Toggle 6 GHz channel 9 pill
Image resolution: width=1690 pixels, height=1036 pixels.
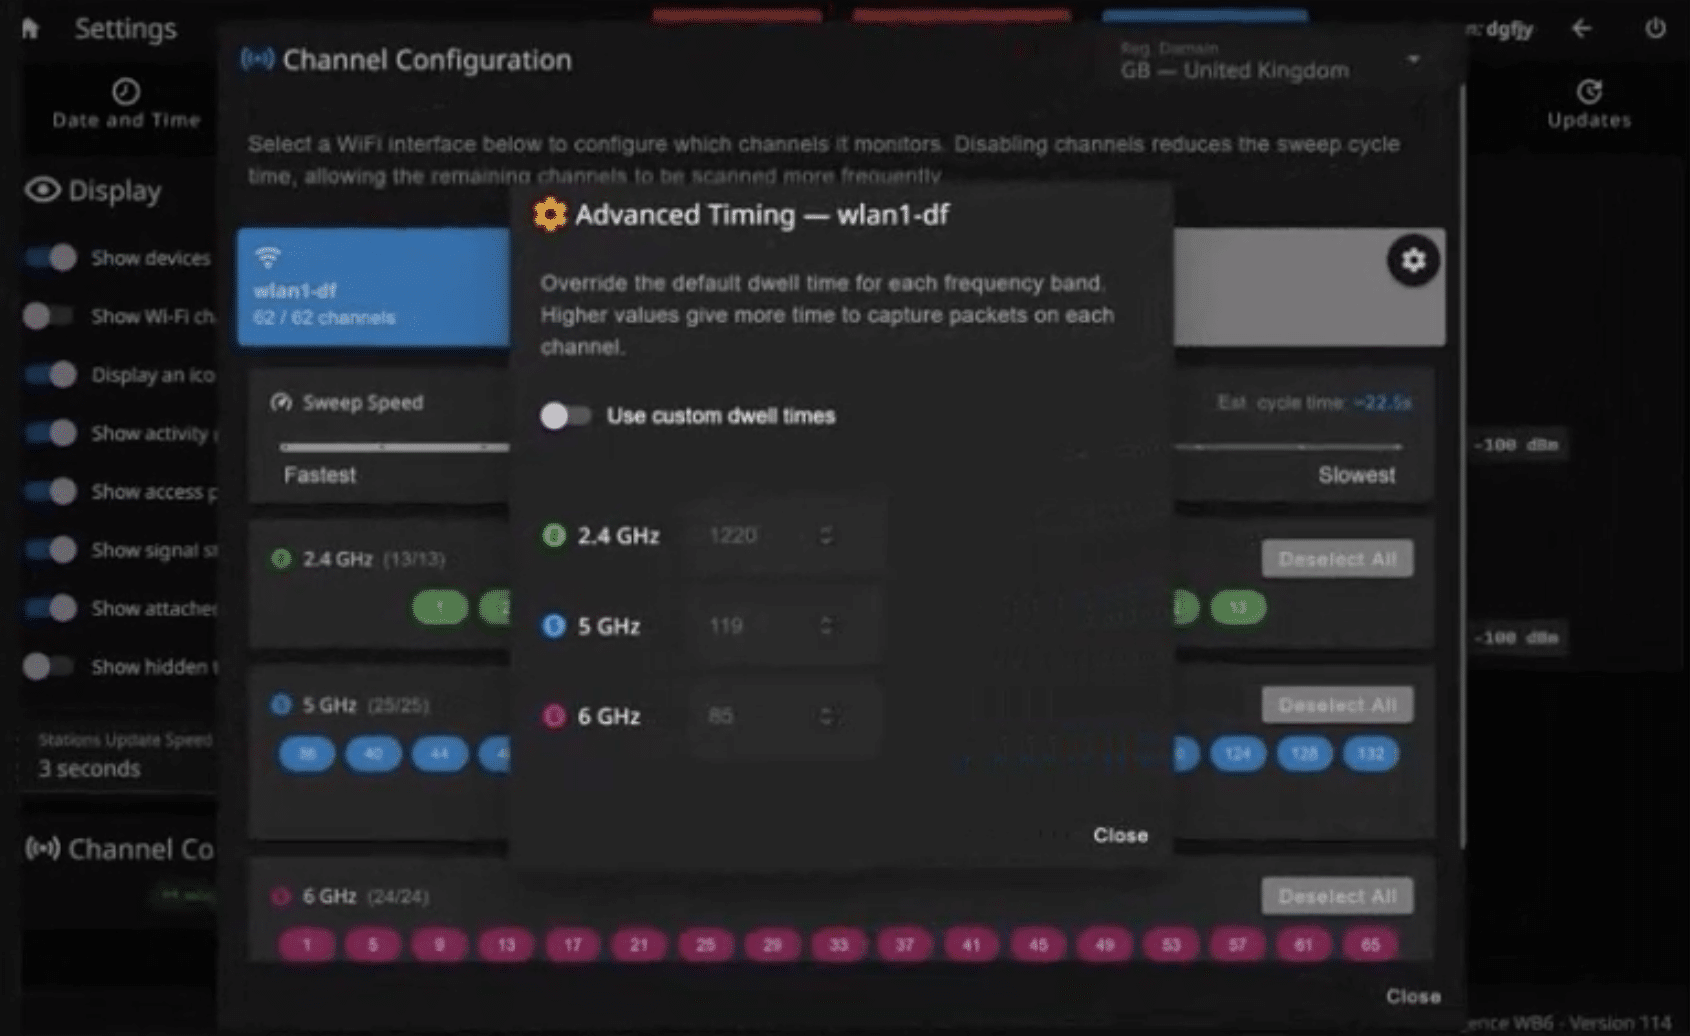point(439,944)
